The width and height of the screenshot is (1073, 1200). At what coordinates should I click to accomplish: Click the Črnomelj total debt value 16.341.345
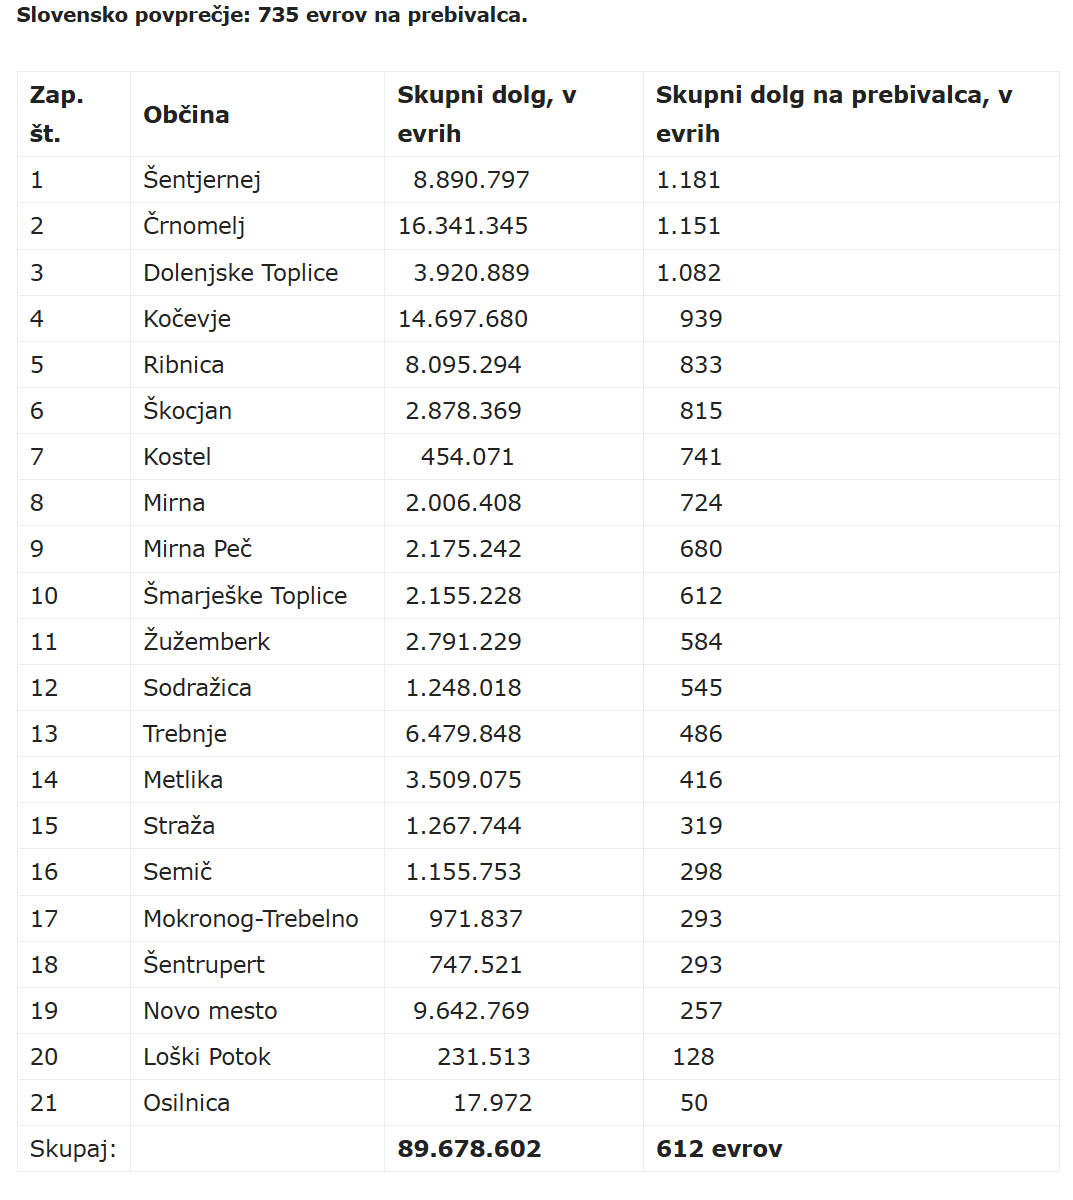point(463,226)
